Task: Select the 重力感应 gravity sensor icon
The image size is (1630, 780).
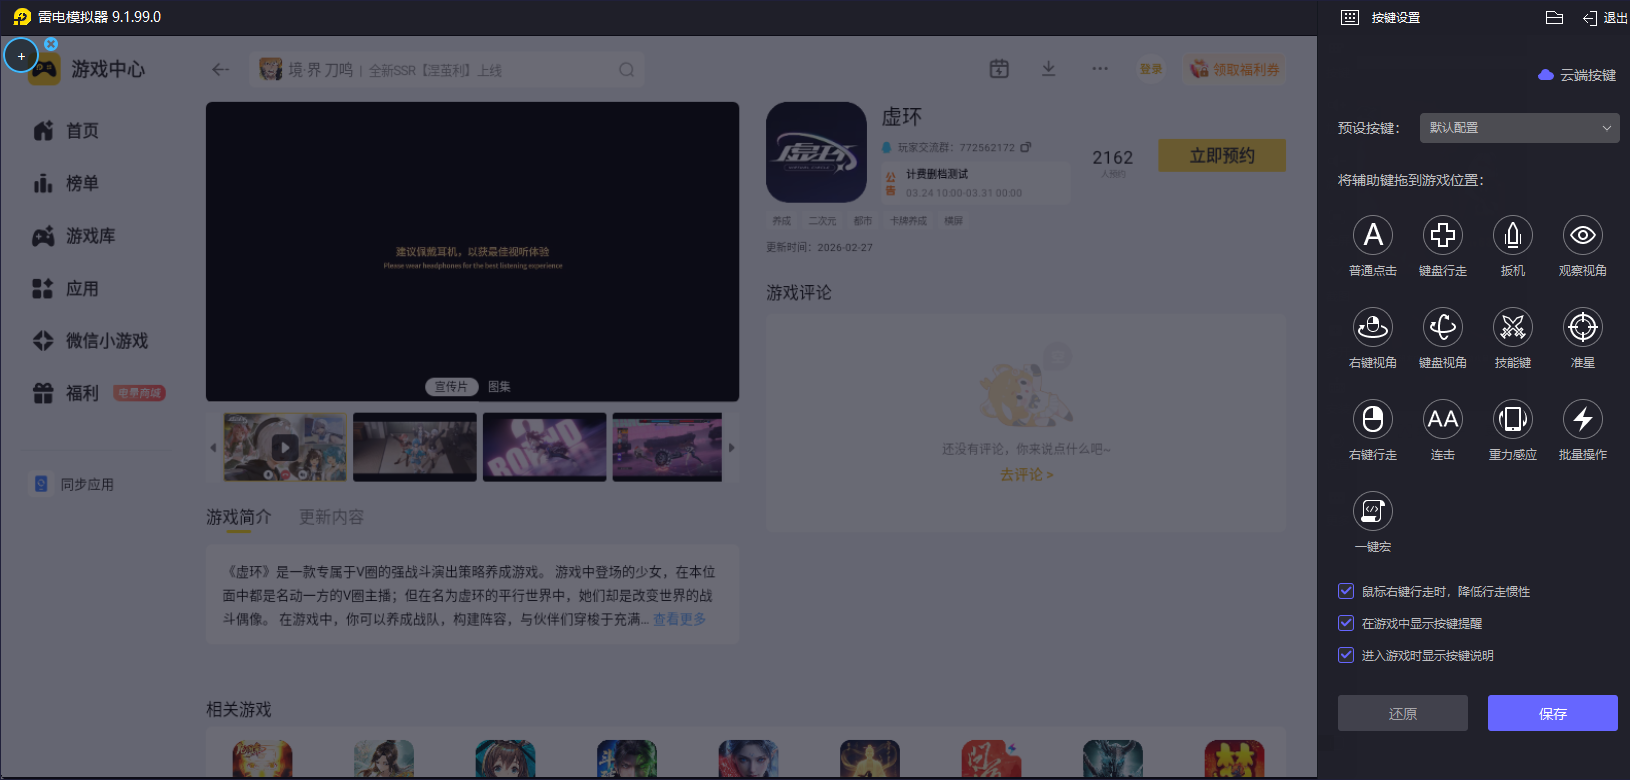Action: pyautogui.click(x=1513, y=419)
